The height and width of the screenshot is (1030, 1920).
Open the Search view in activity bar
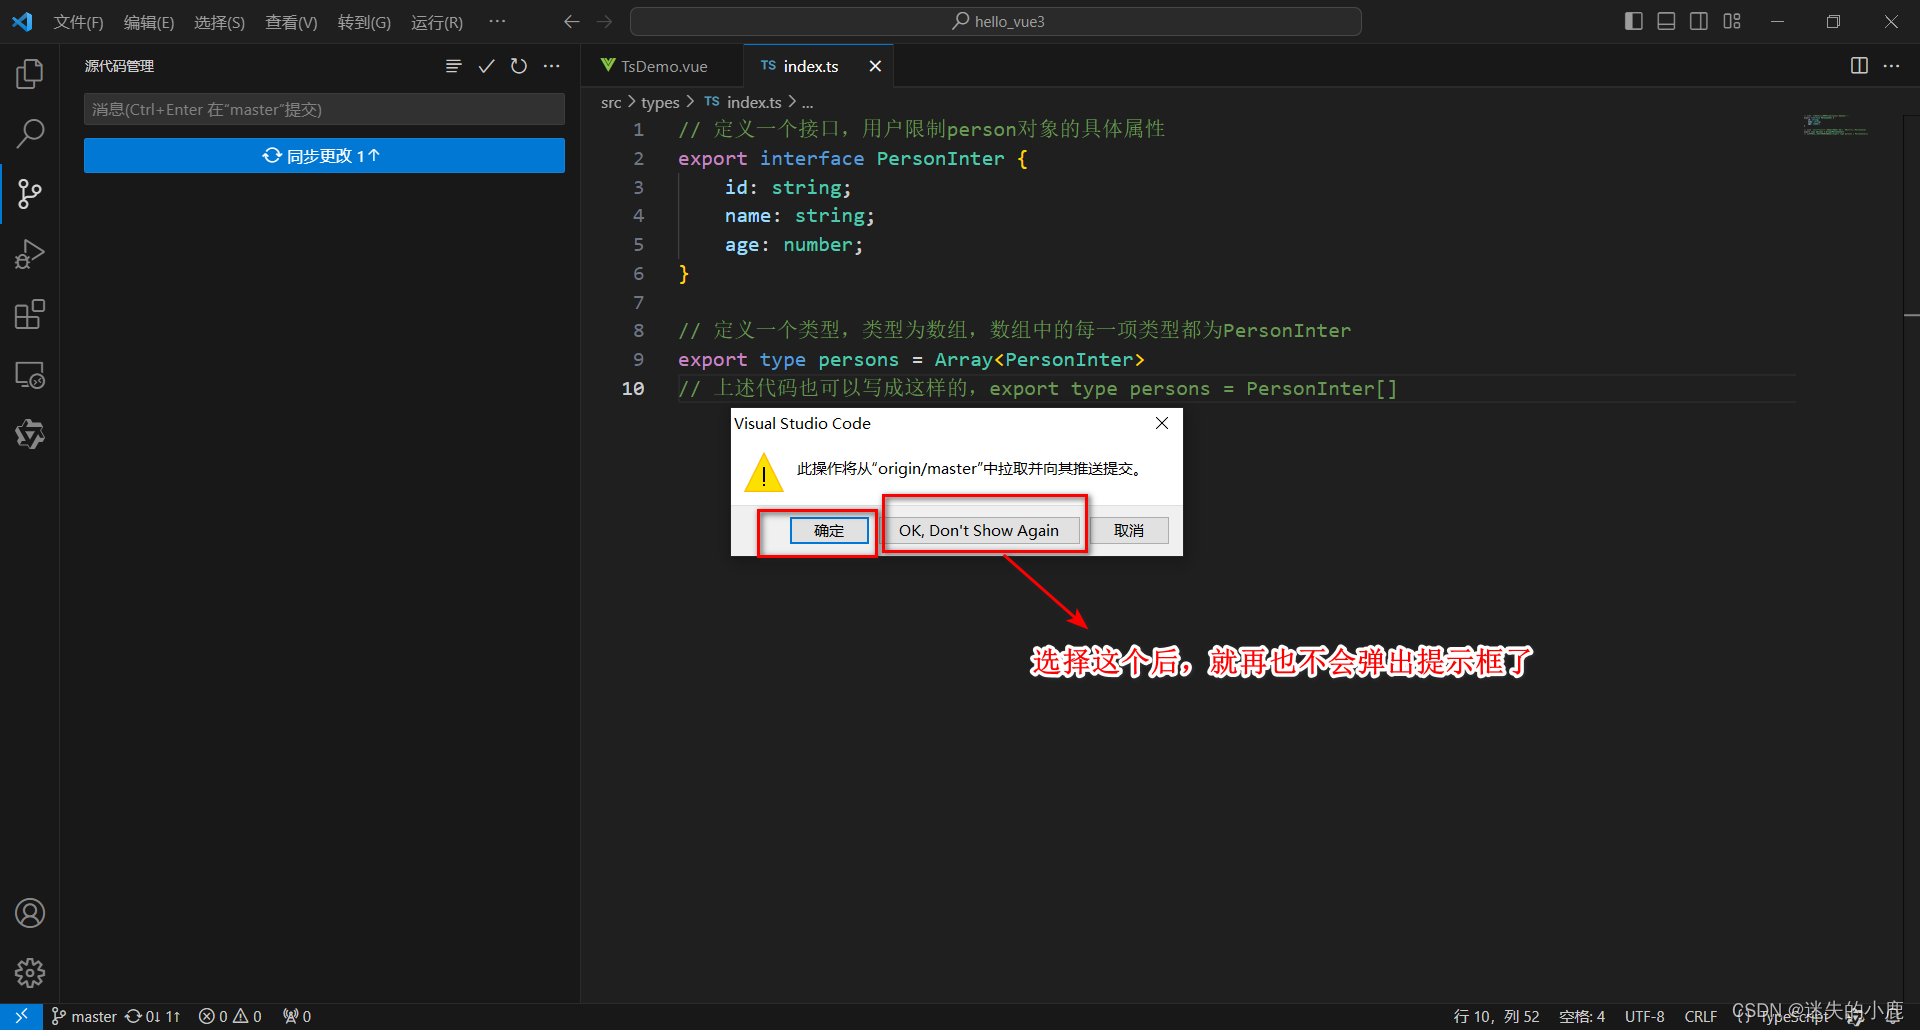pyautogui.click(x=30, y=133)
